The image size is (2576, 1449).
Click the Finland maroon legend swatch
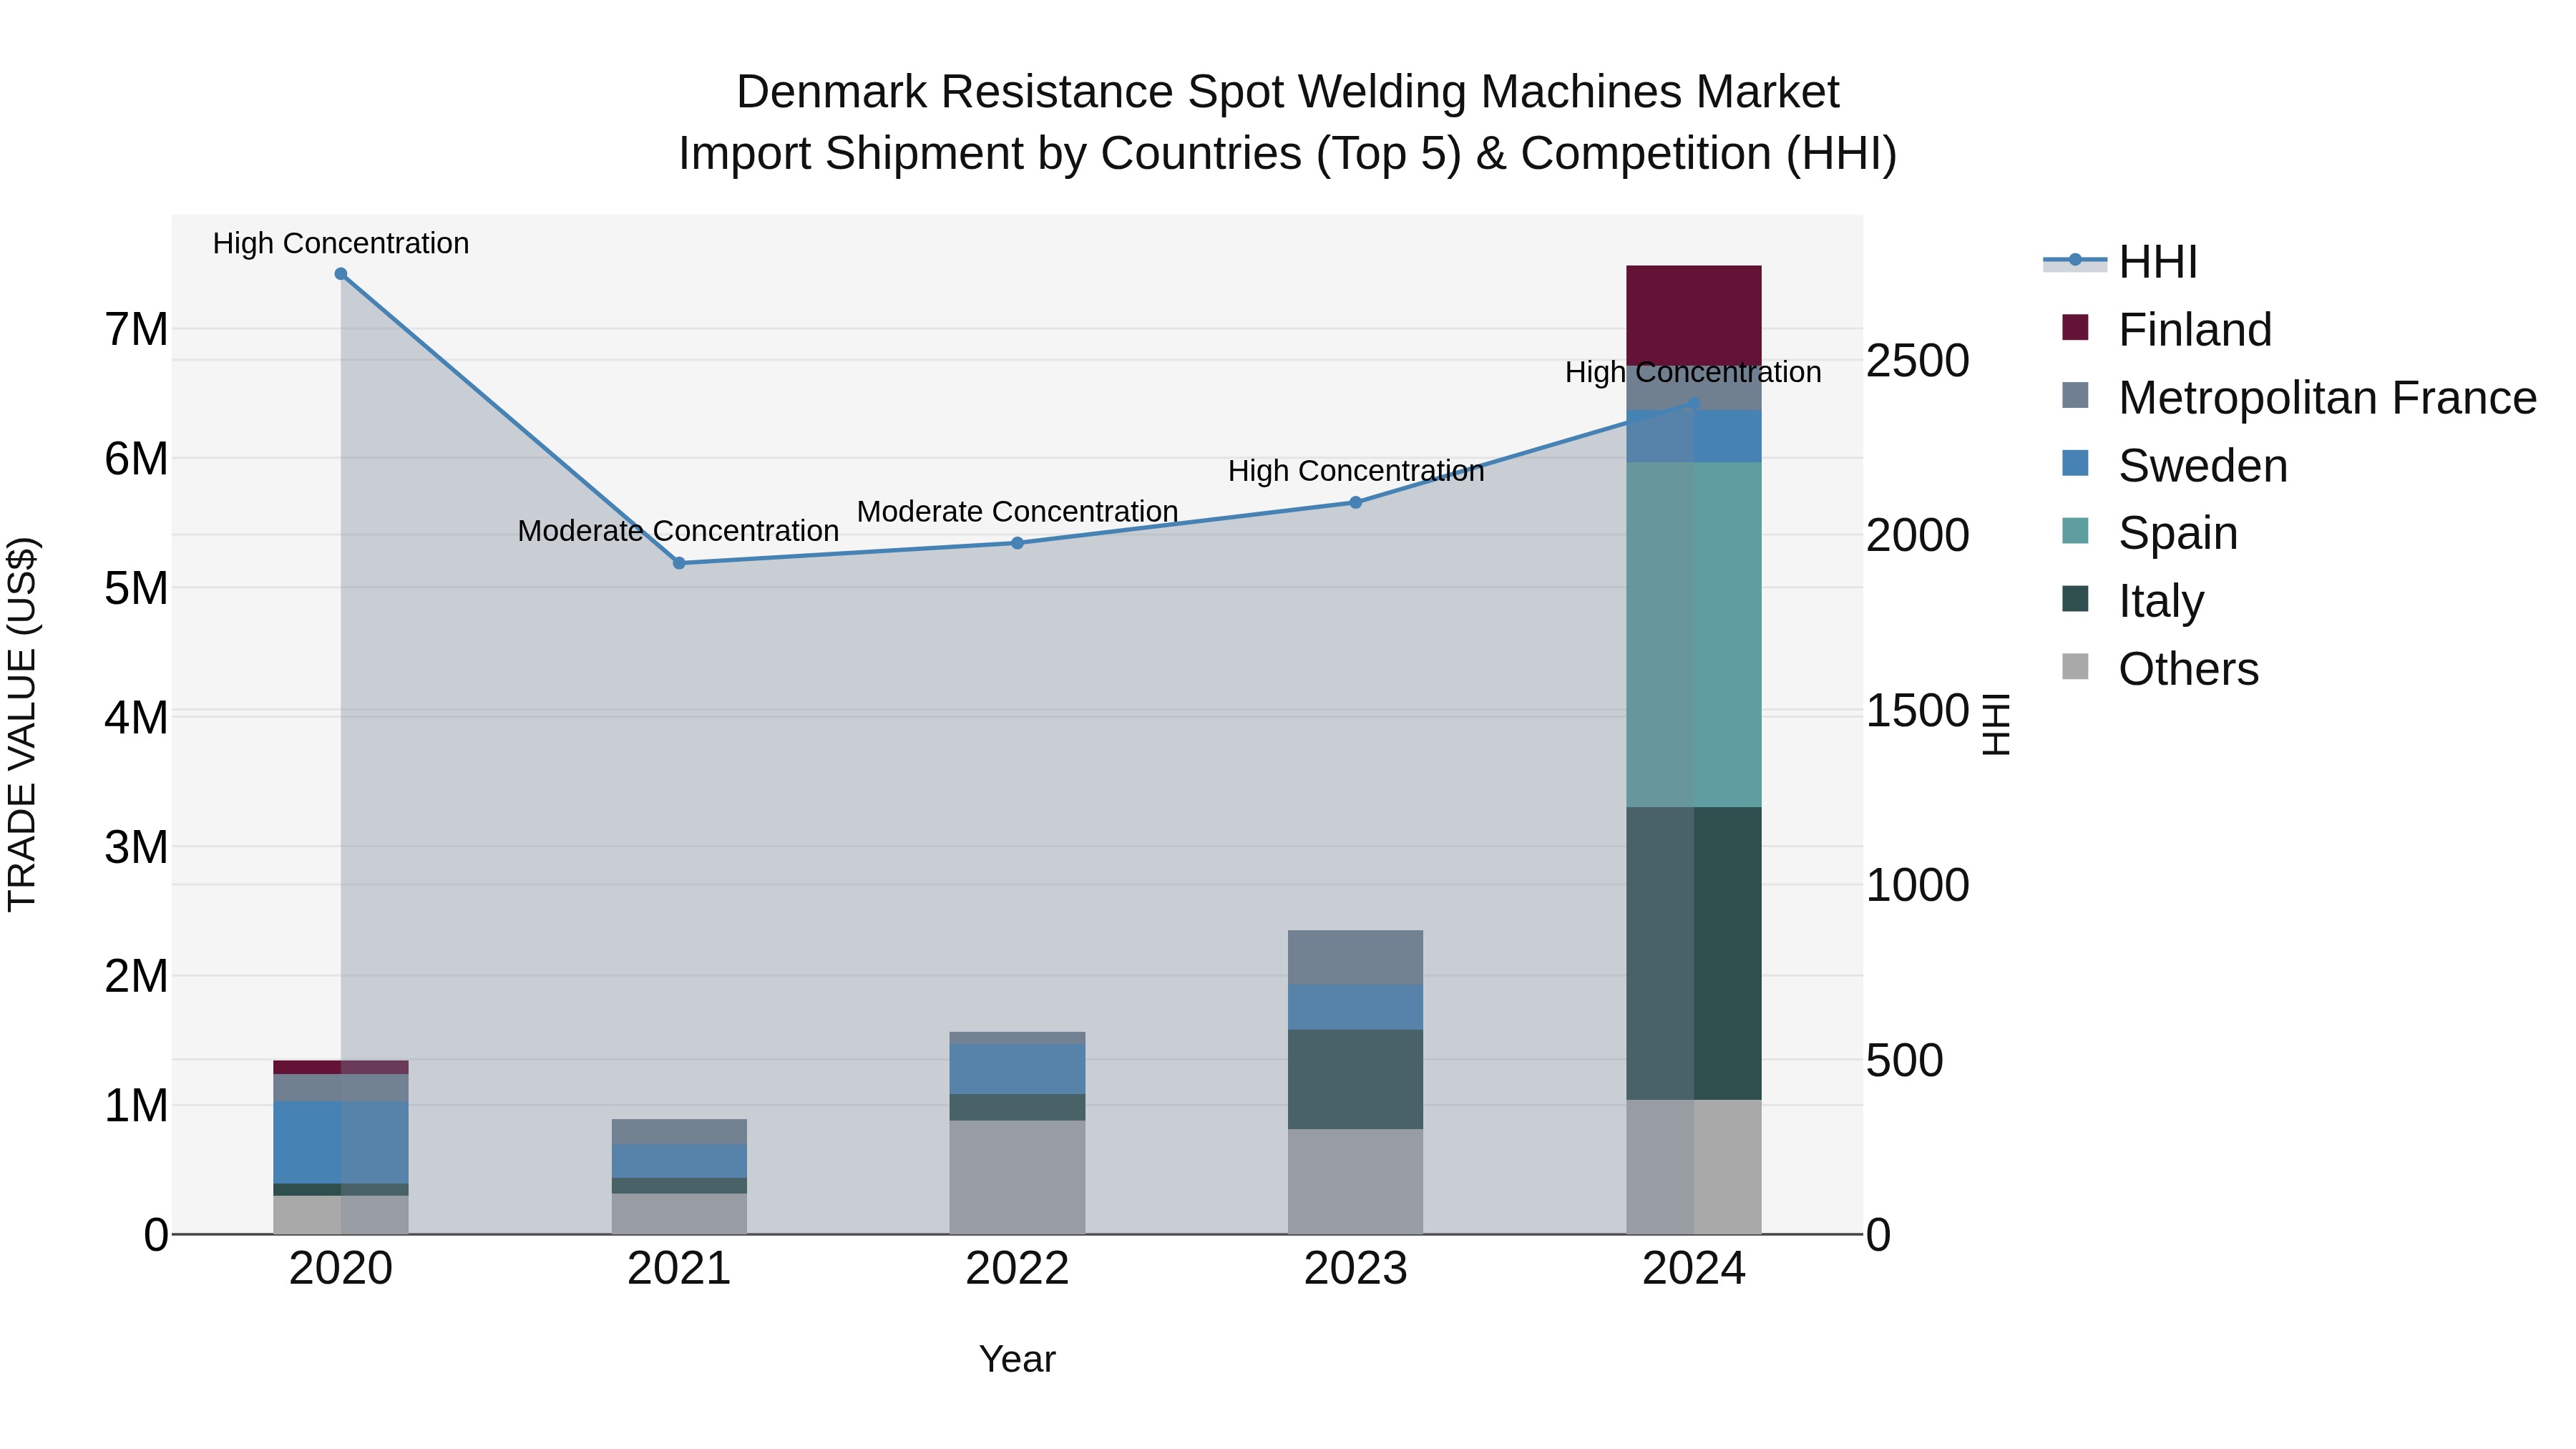[2075, 327]
